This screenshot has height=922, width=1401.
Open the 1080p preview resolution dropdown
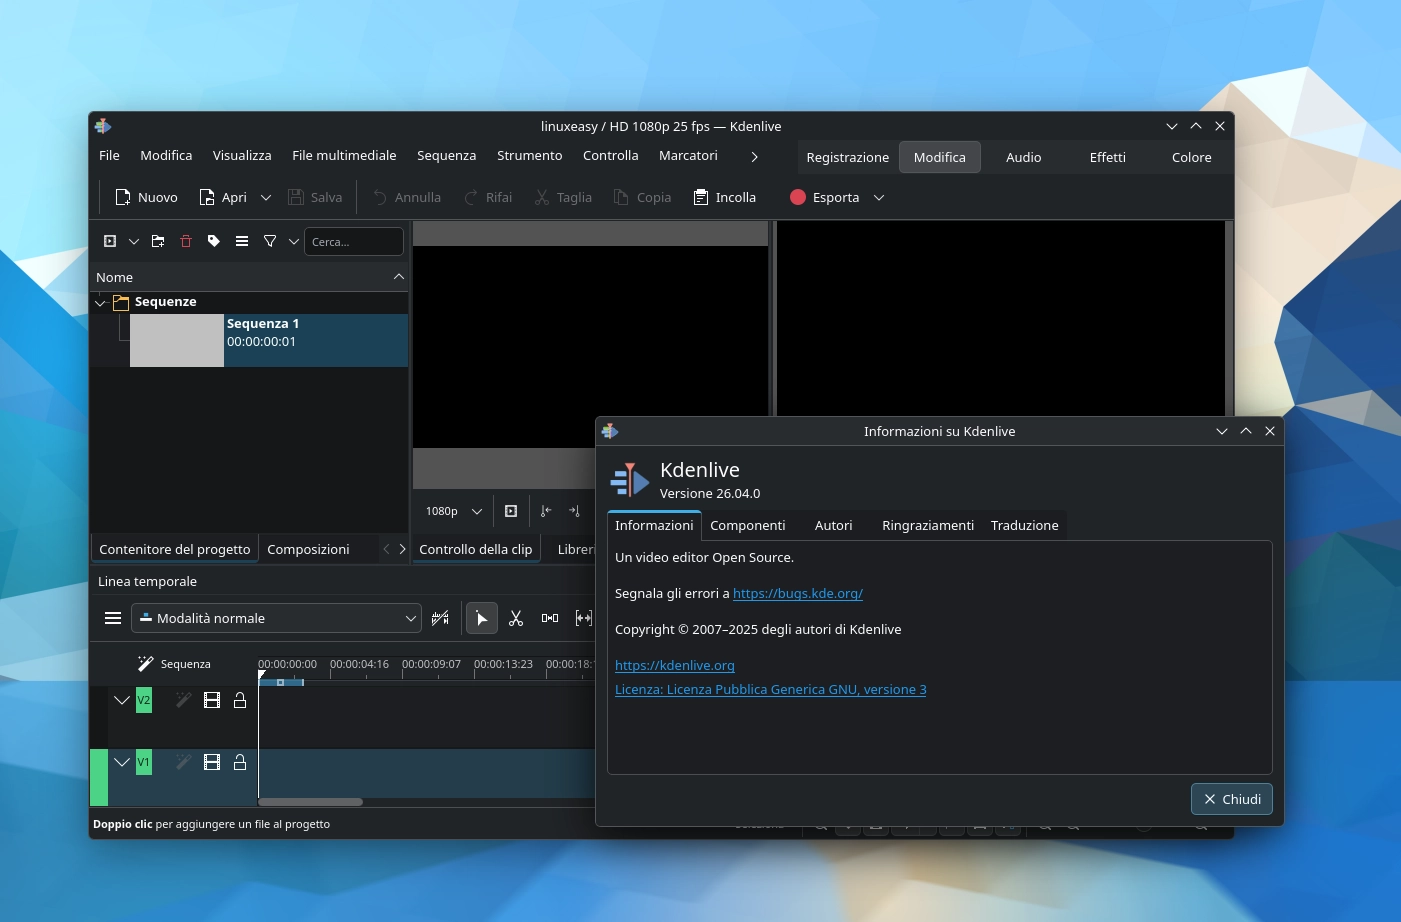(x=453, y=511)
